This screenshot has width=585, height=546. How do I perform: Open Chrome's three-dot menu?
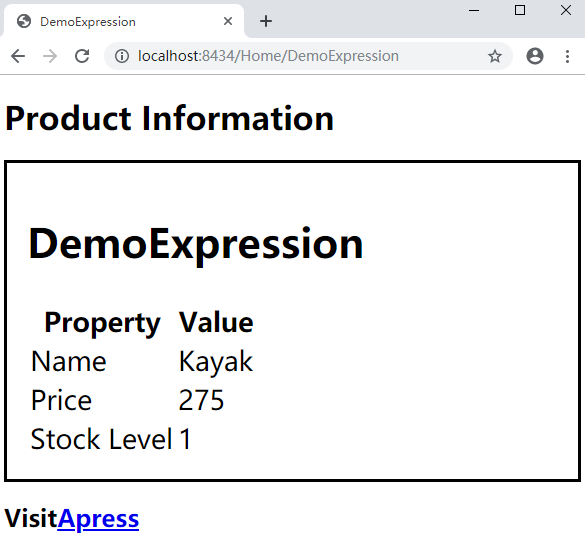(567, 56)
